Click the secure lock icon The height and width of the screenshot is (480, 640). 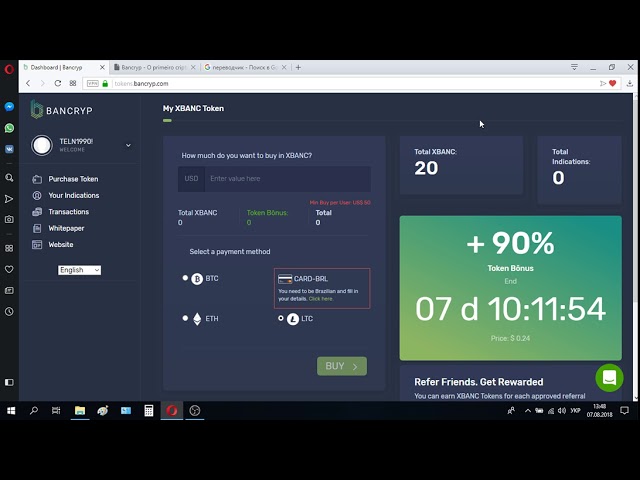tap(105, 83)
